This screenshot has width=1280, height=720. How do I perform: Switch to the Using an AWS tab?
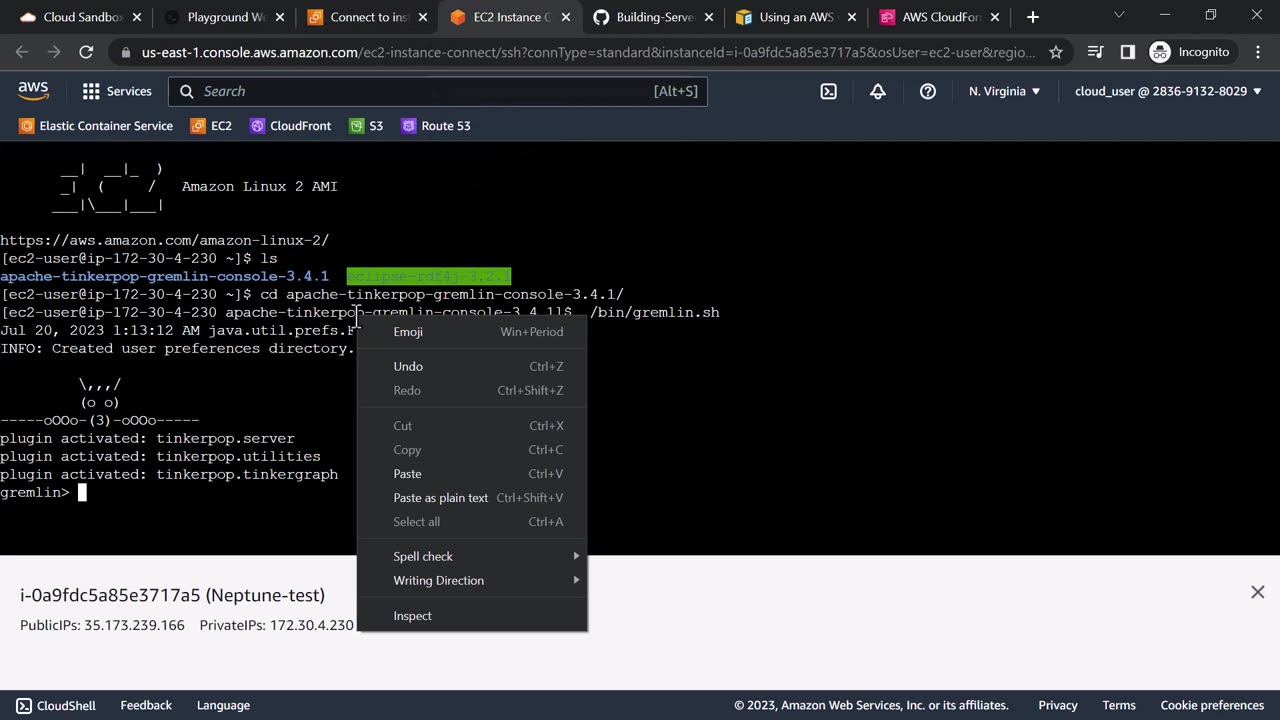(x=798, y=17)
